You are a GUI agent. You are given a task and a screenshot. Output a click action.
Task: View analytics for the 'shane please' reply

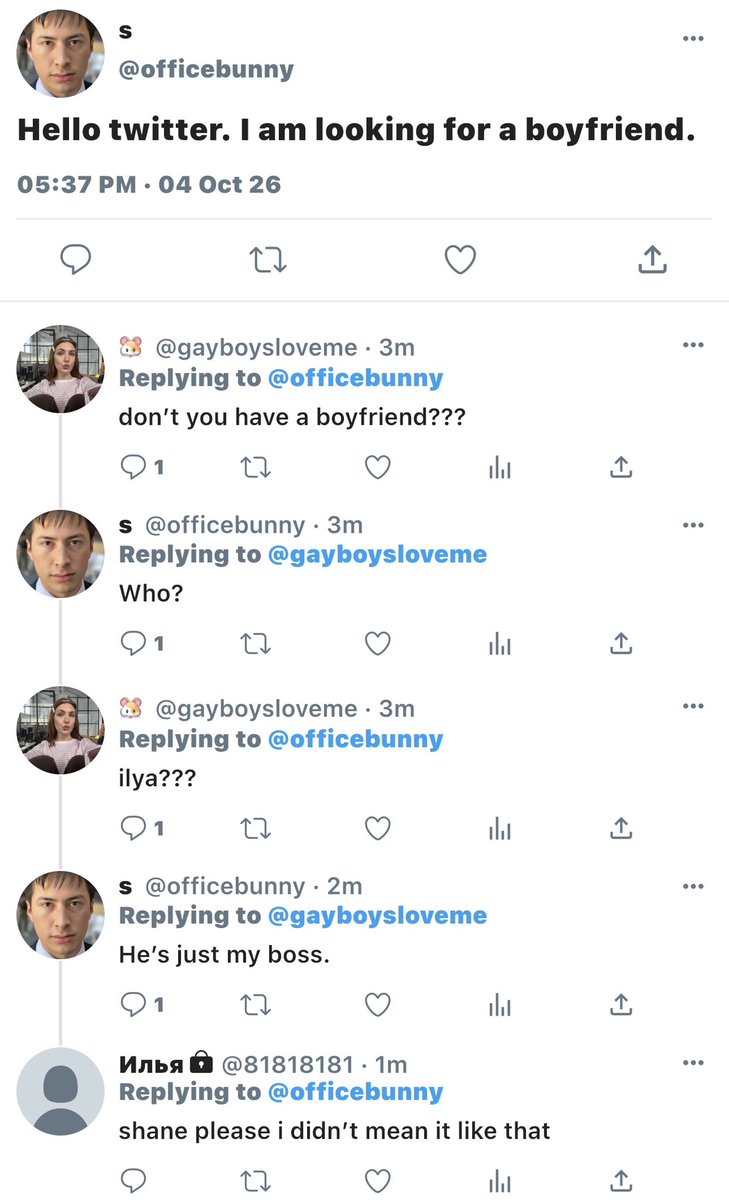[500, 1181]
